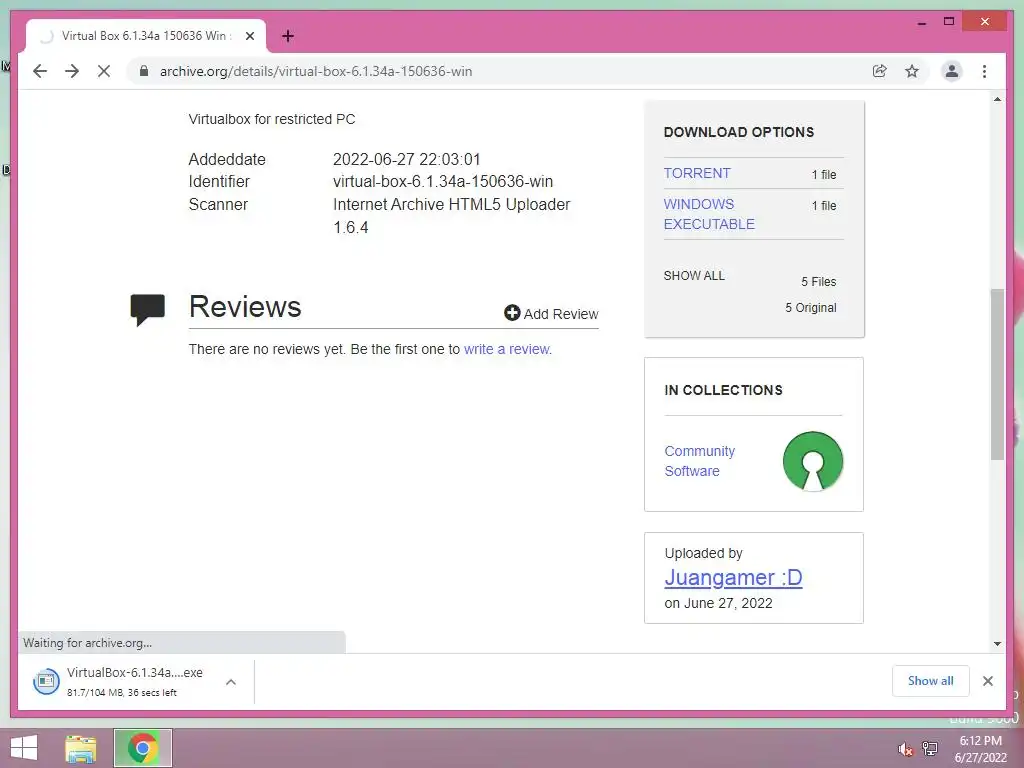Go forward to the next page
This screenshot has height=768, width=1024.
(72, 71)
